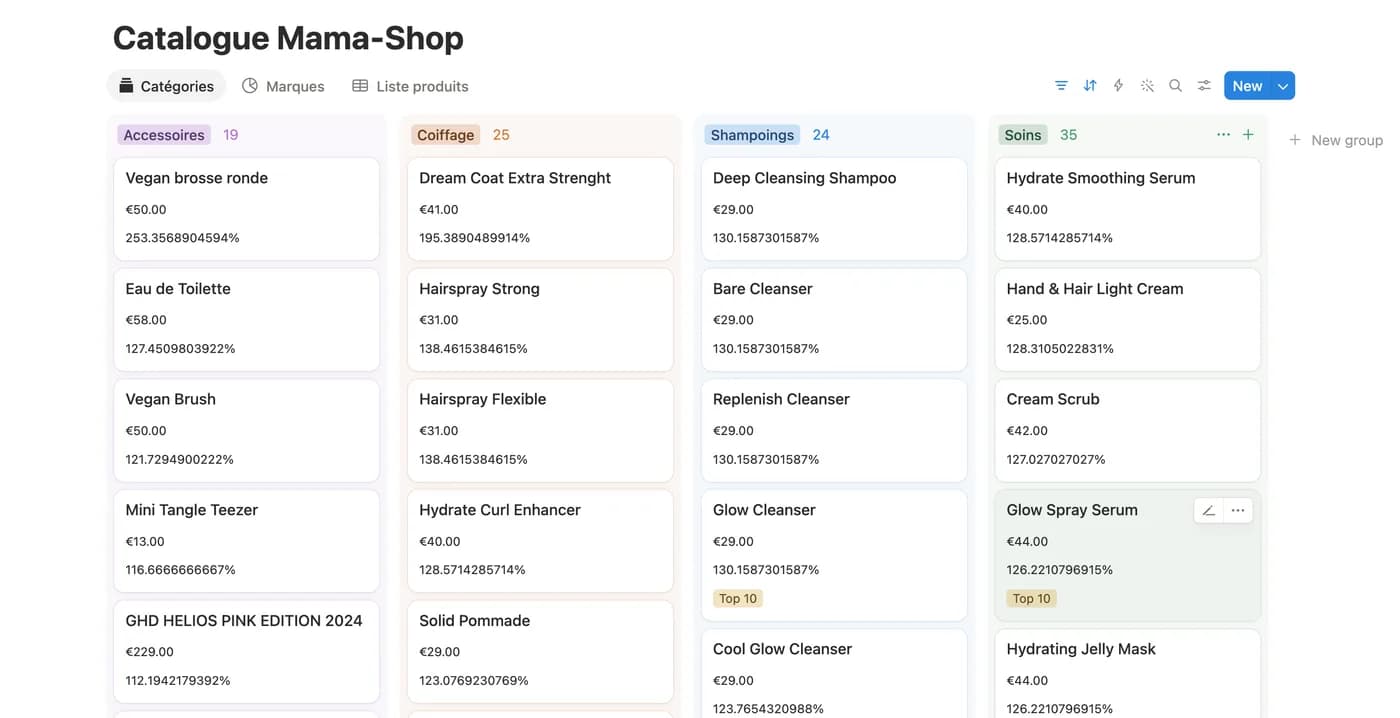Click the Glow Spray Serum title text
This screenshot has width=1400, height=718.
(x=1072, y=510)
